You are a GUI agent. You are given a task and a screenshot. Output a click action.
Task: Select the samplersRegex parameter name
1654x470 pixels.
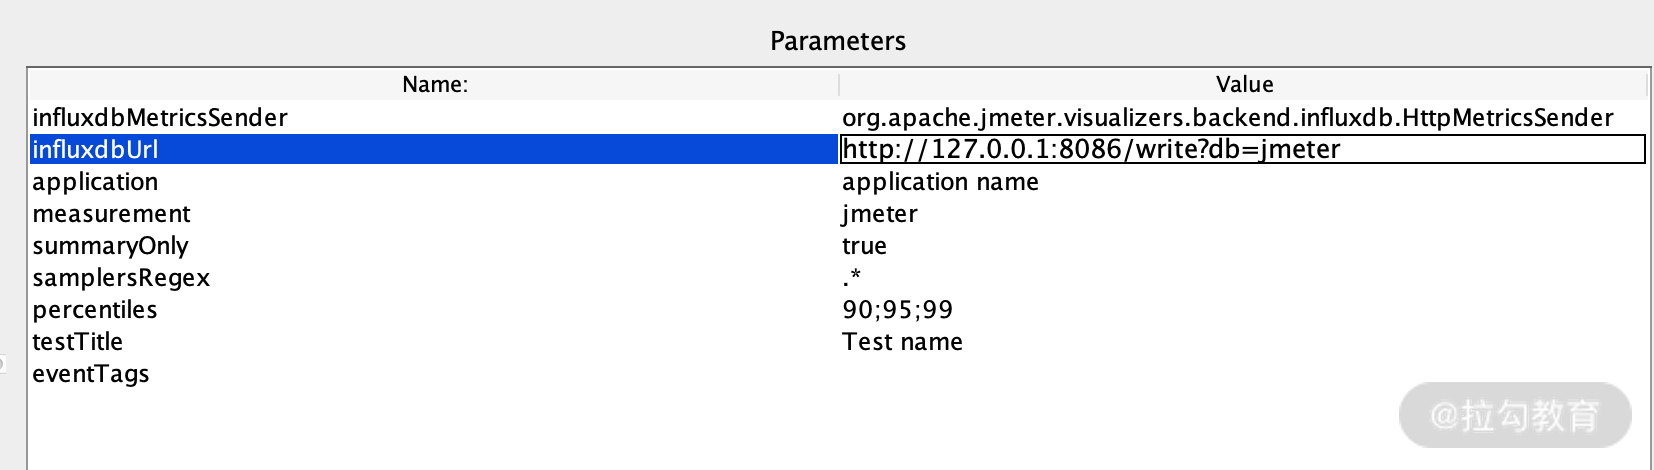121,278
